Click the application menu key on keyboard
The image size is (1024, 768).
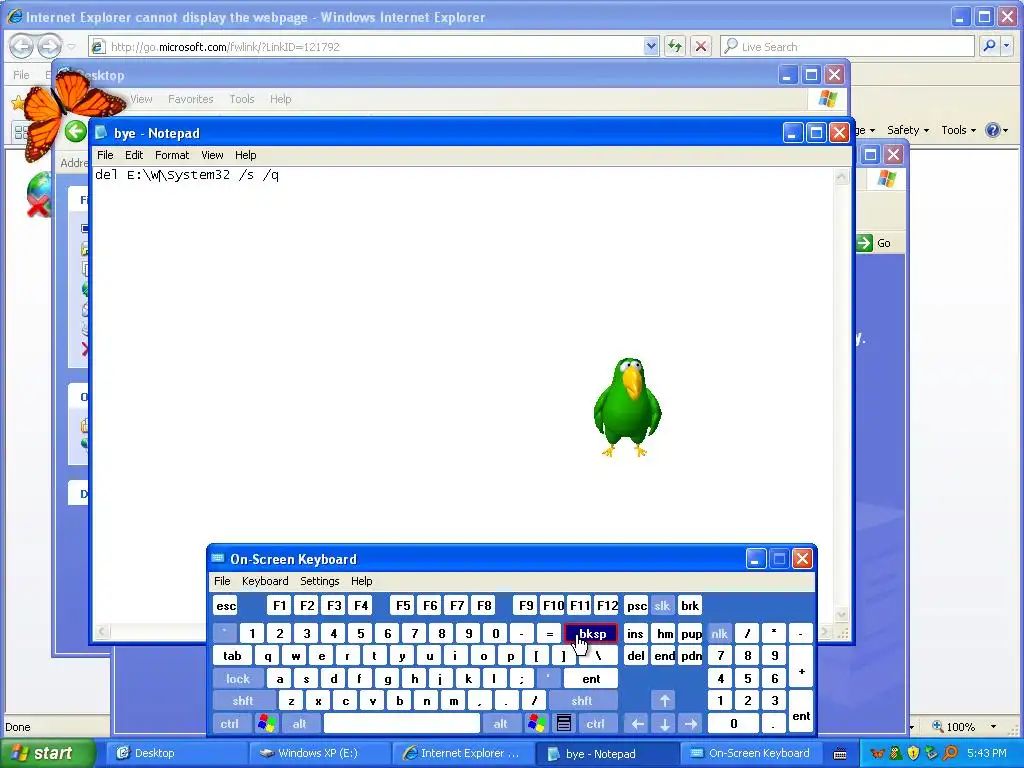564,723
